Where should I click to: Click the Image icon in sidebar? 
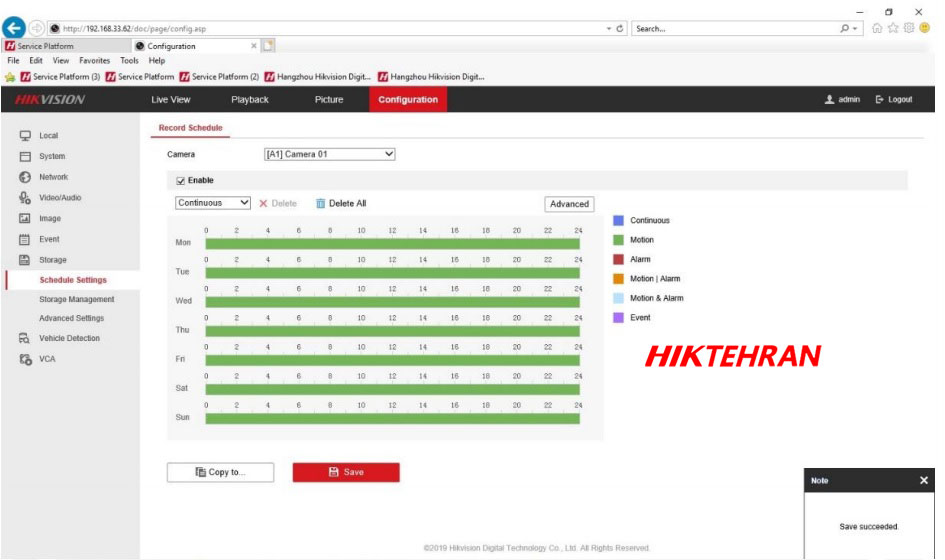coord(25,218)
